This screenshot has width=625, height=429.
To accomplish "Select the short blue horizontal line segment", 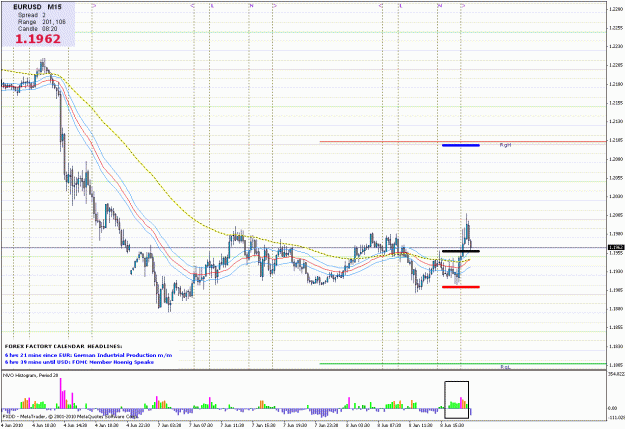I will tap(461, 145).
